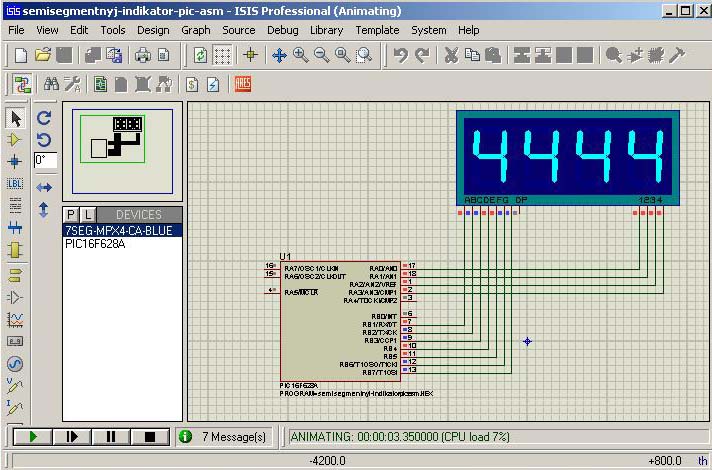Click the horizontal mirror flip icon
The width and height of the screenshot is (712, 470).
pyautogui.click(x=44, y=188)
